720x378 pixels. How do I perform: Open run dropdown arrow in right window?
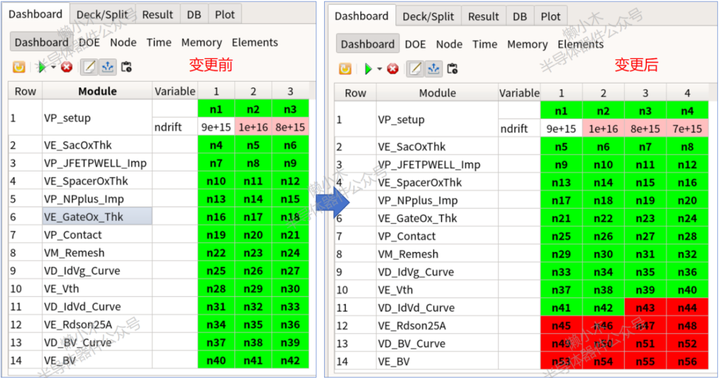point(379,69)
